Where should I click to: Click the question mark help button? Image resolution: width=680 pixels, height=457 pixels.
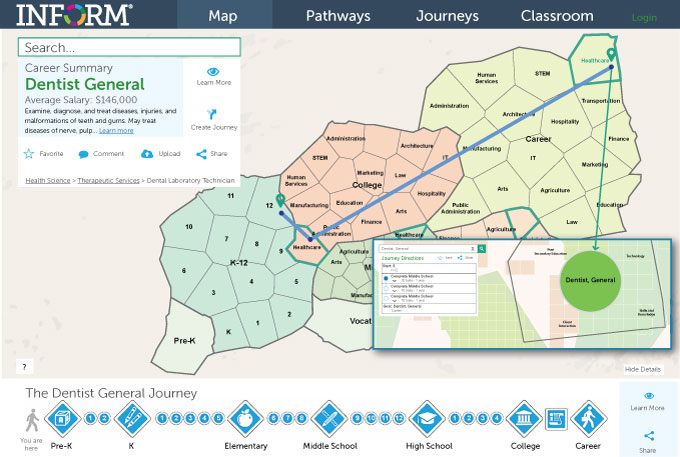point(24,367)
